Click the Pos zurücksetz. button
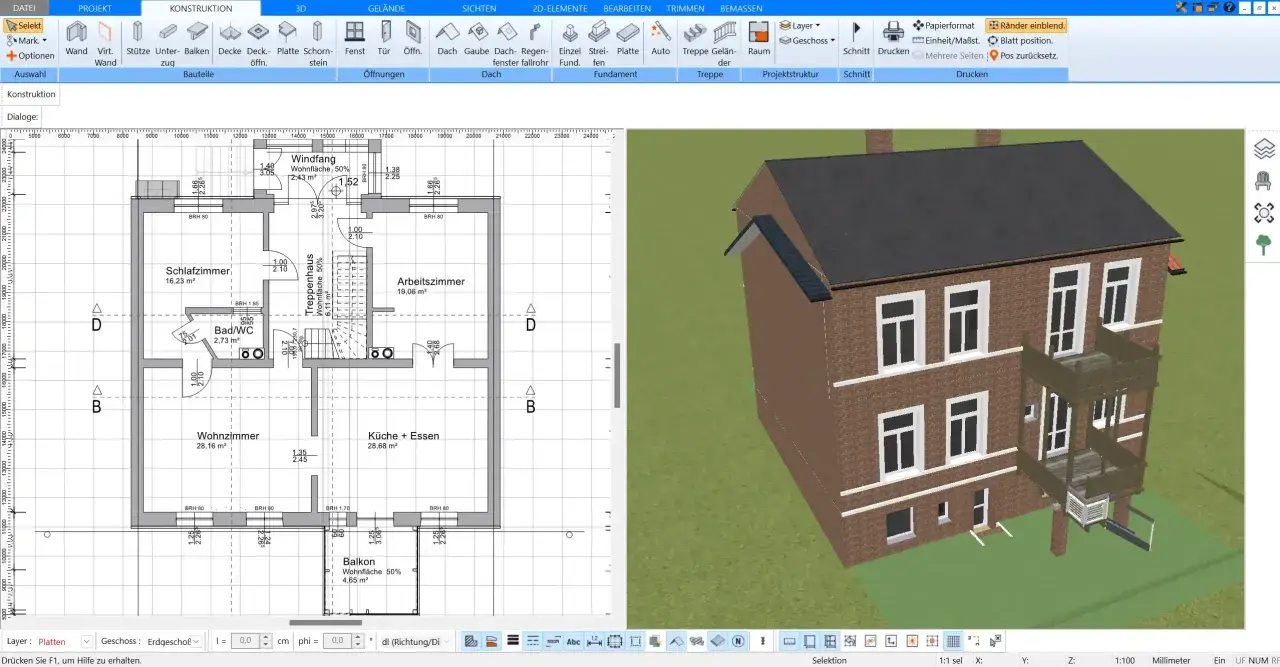1280x667 pixels. [x=1022, y=56]
